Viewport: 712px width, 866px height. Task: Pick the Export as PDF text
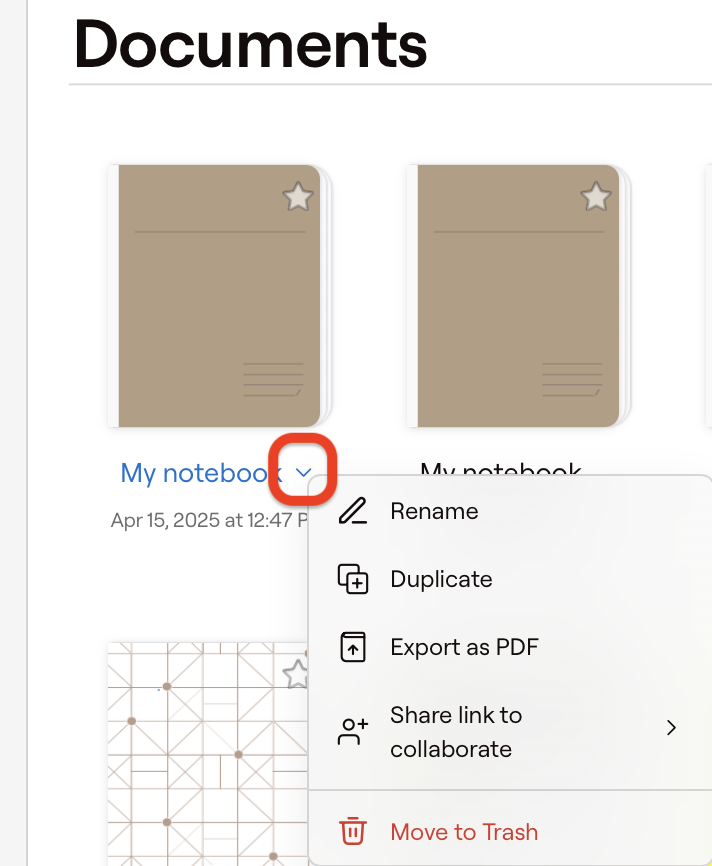click(464, 647)
